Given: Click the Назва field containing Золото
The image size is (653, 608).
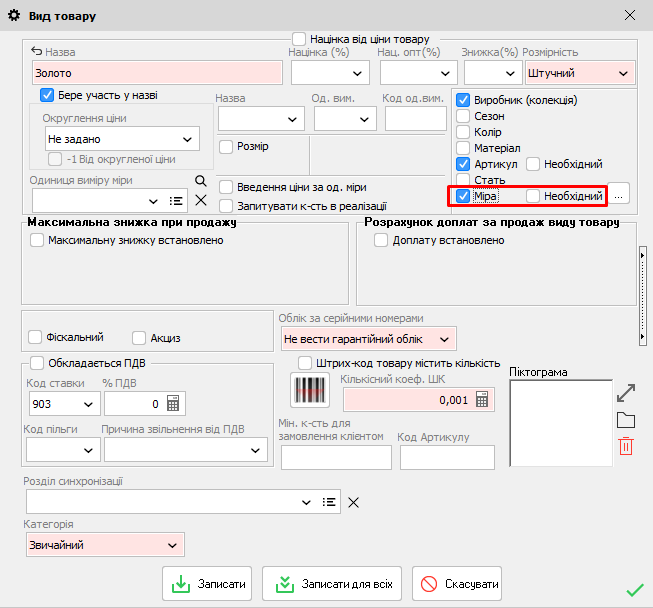Looking at the screenshot, I should [x=157, y=73].
